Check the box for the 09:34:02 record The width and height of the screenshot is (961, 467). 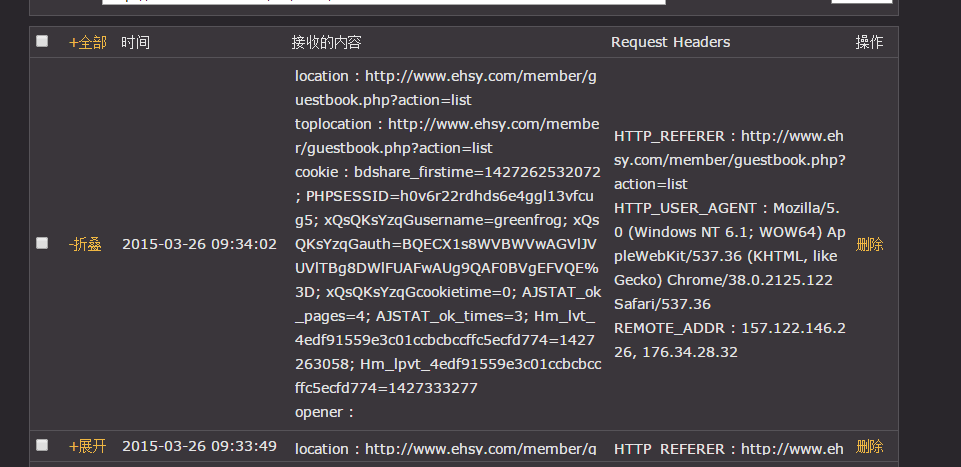tap(42, 243)
